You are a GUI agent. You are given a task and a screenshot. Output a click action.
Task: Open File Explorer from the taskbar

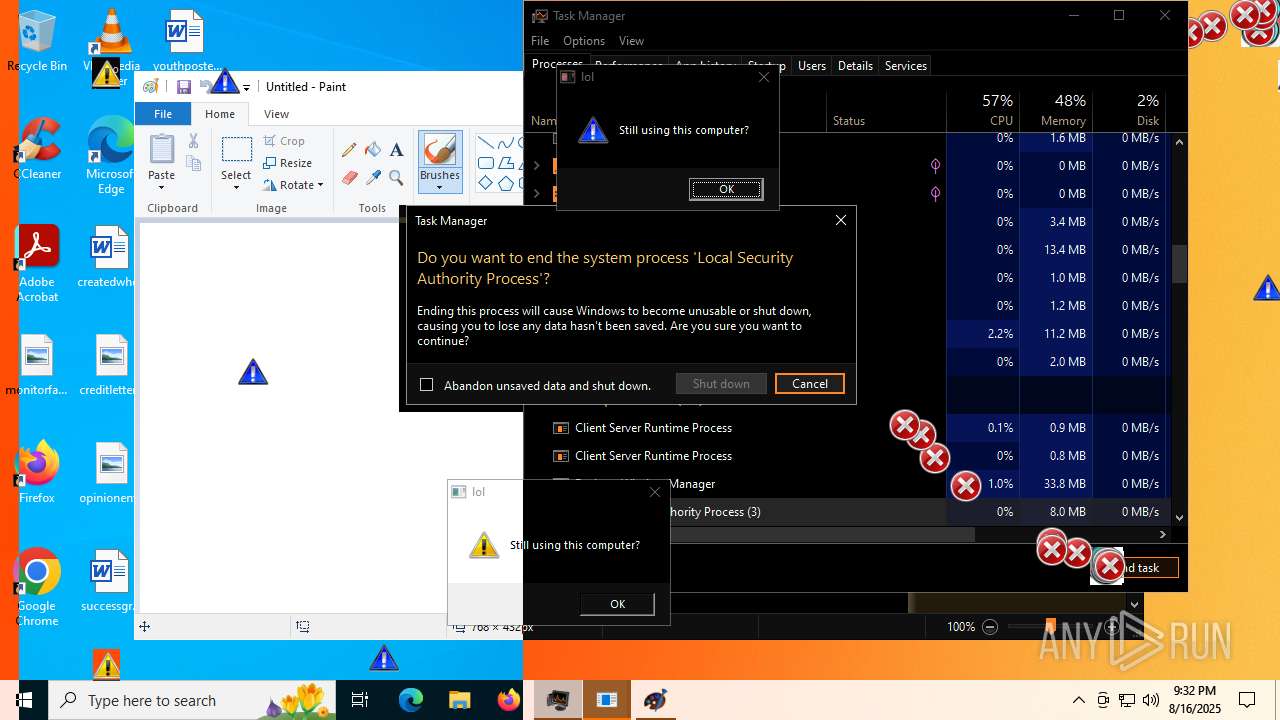[x=459, y=700]
